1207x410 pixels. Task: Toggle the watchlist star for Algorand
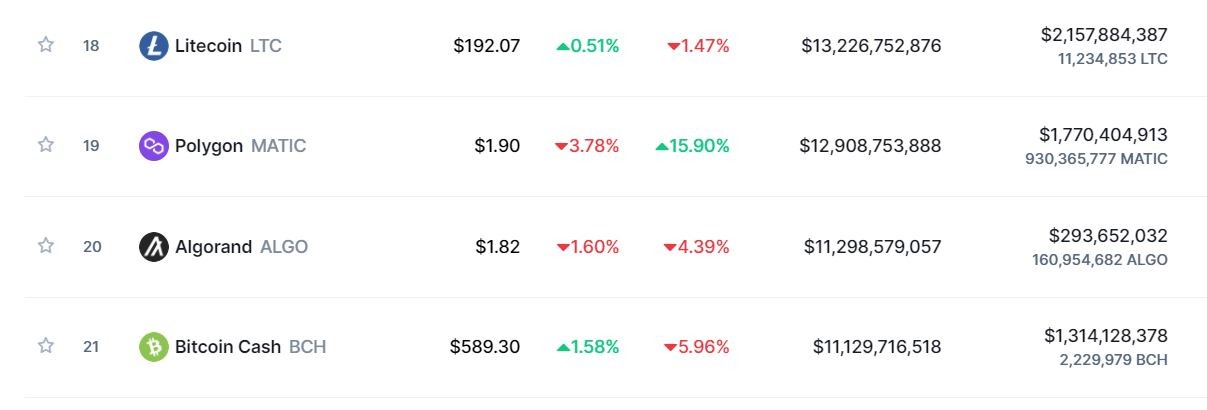click(45, 246)
